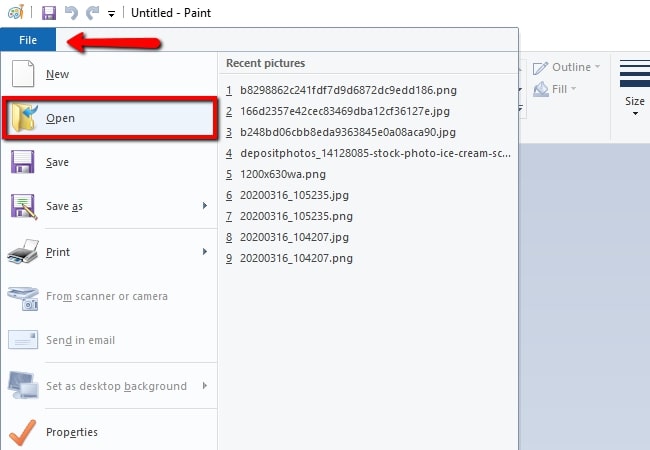Open the Customize Quick Access Toolbar dropdown
The width and height of the screenshot is (650, 450).
(111, 14)
